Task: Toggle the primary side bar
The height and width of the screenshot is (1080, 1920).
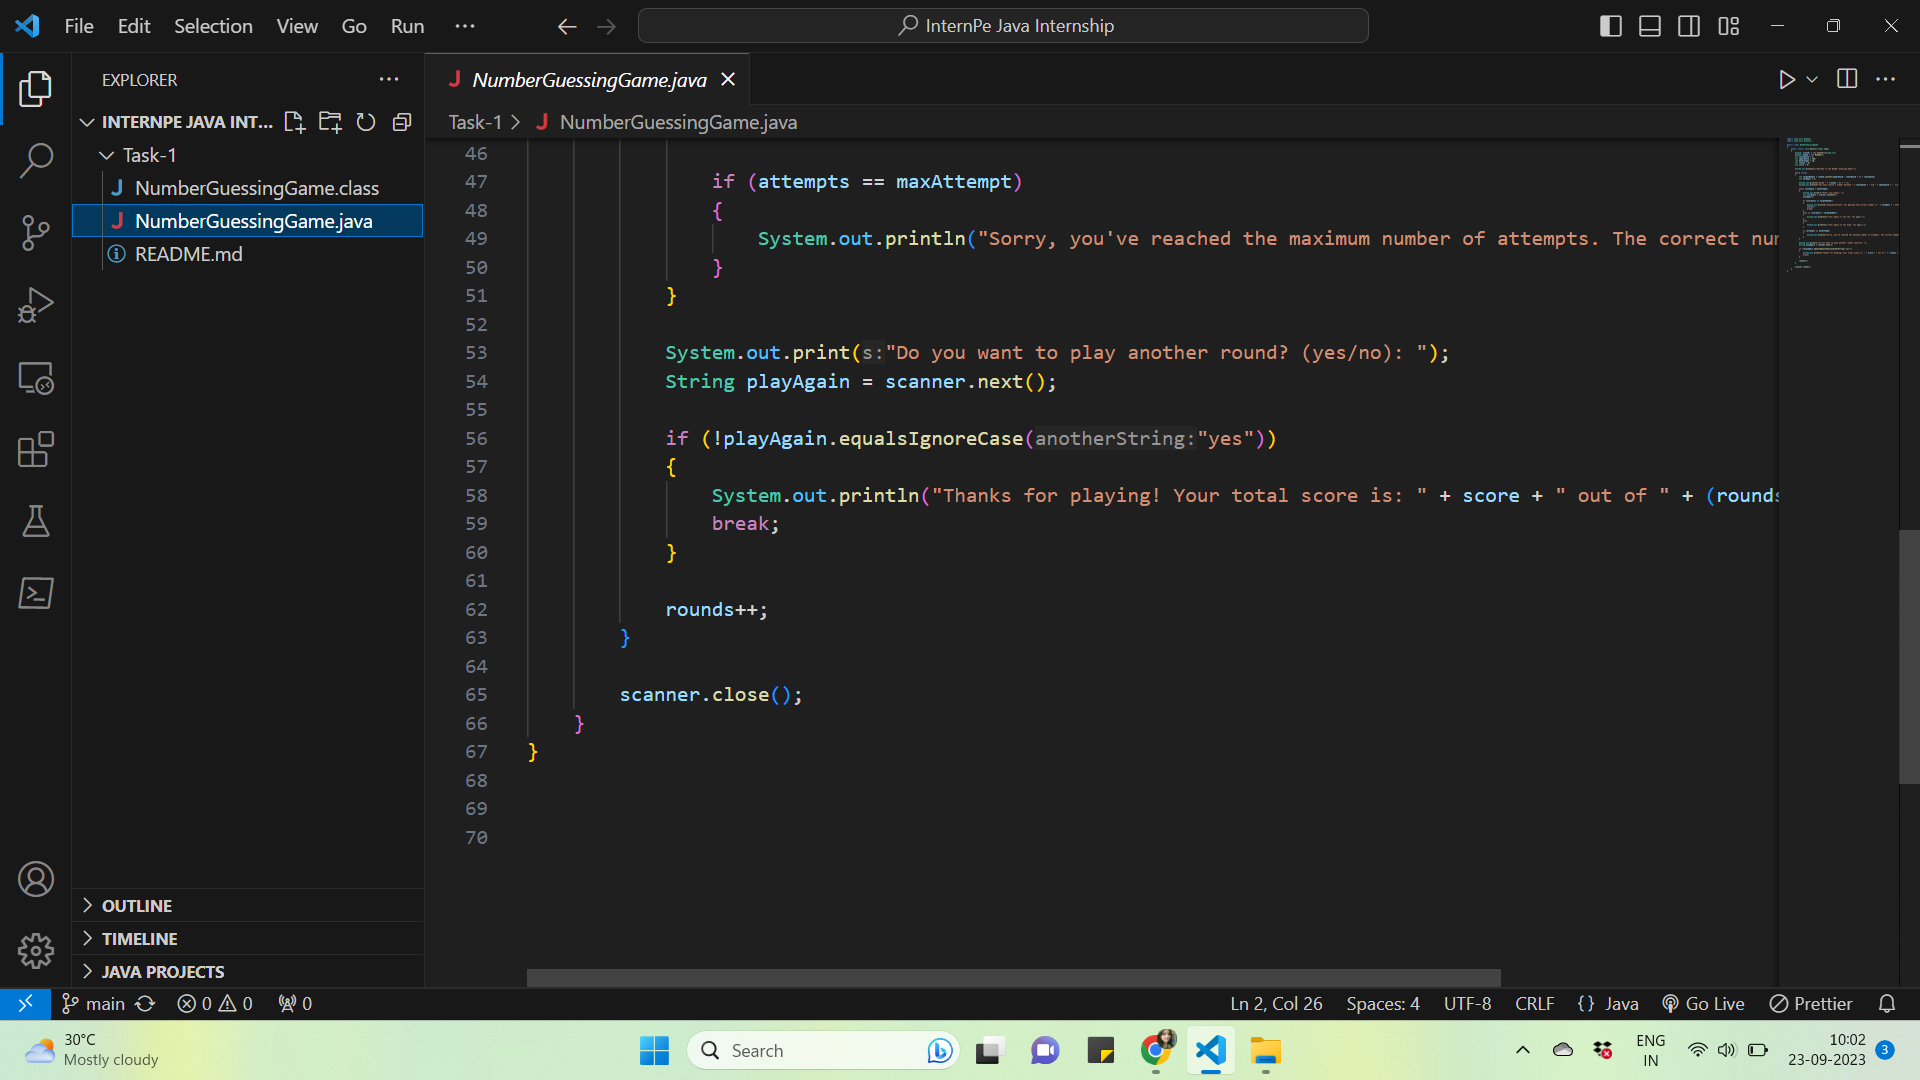Action: pos(1611,26)
